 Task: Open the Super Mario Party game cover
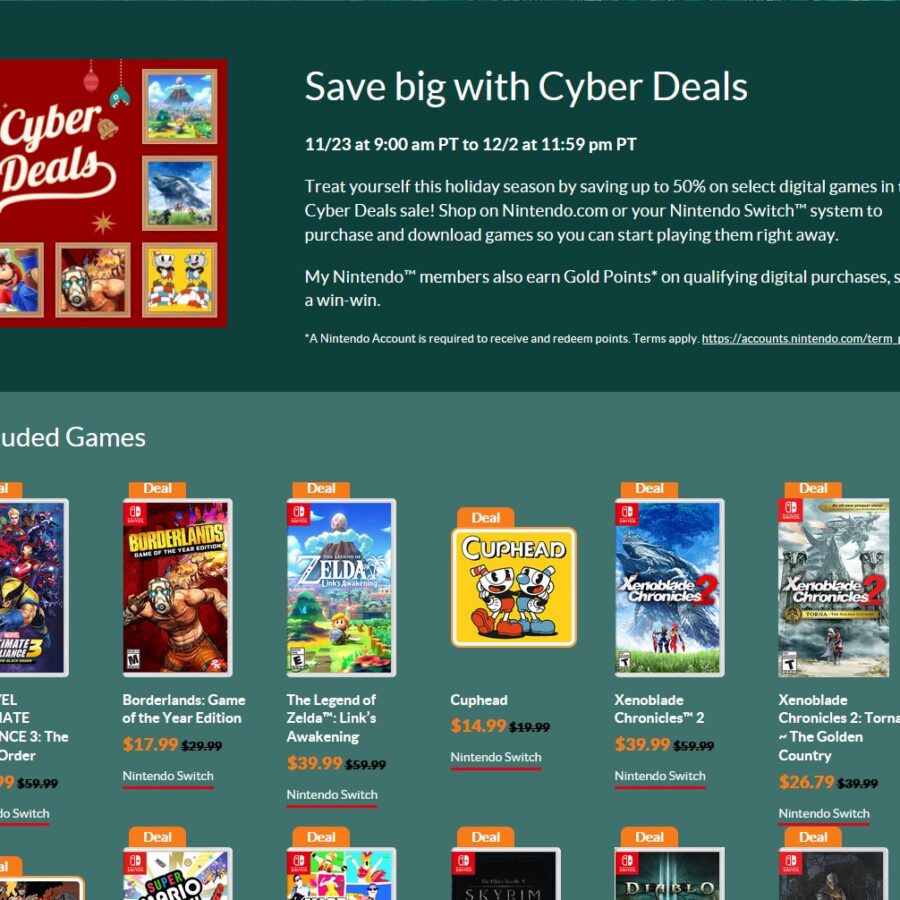[177, 874]
